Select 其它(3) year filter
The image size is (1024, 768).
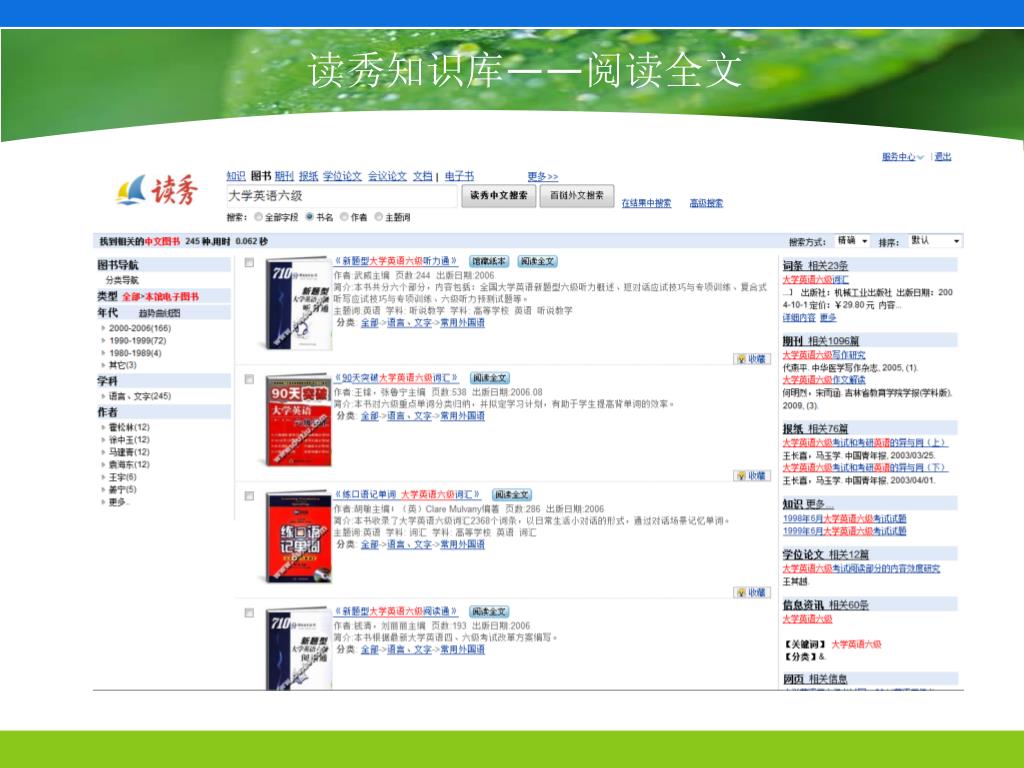tap(122, 366)
